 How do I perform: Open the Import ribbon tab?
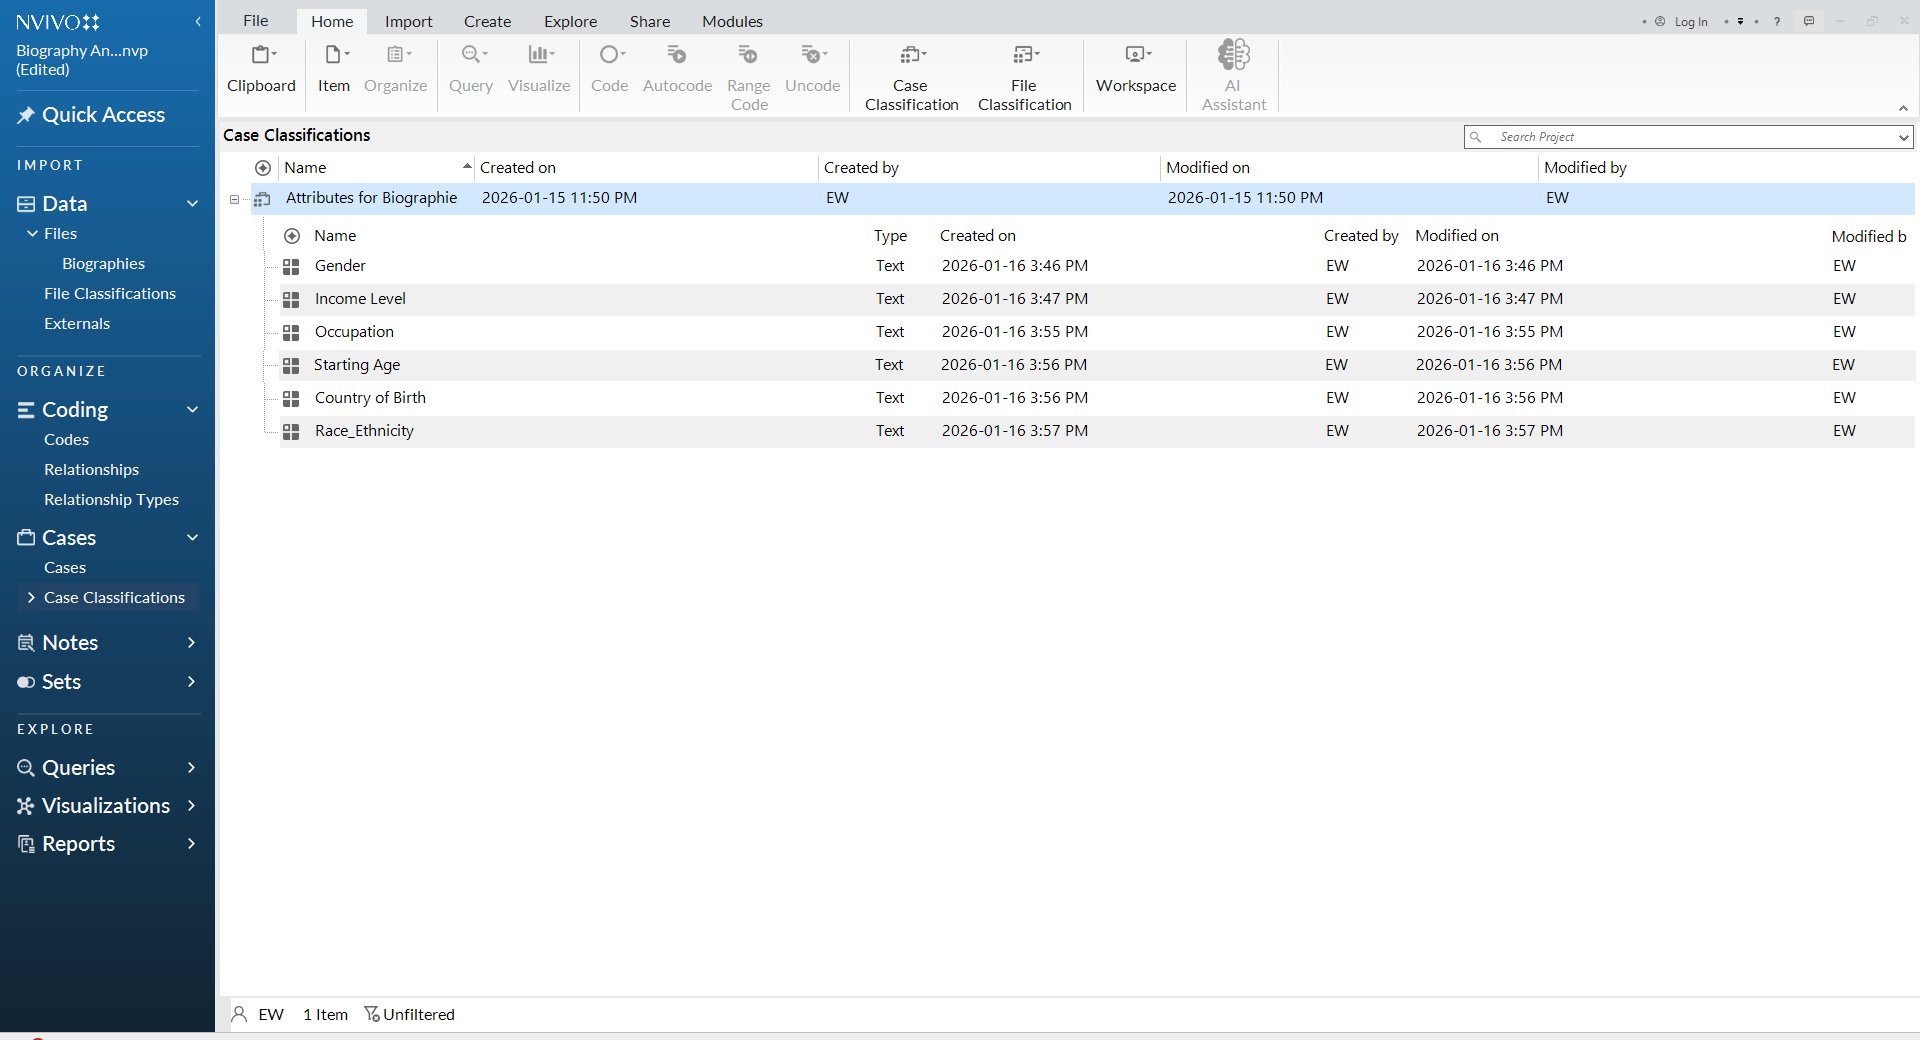(x=408, y=21)
